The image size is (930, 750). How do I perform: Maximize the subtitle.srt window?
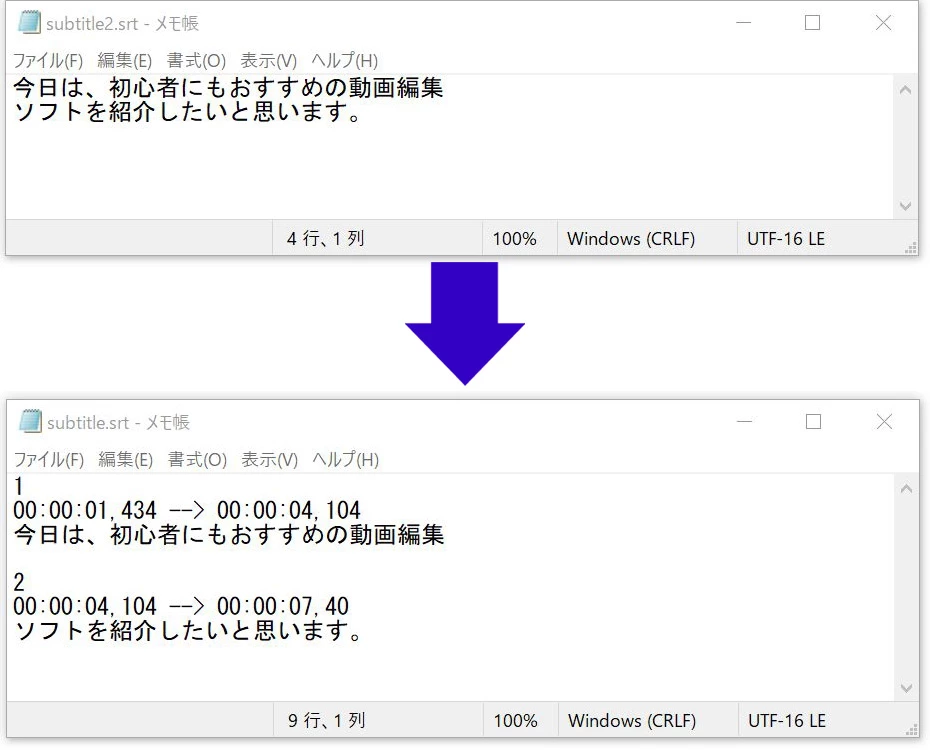(814, 422)
